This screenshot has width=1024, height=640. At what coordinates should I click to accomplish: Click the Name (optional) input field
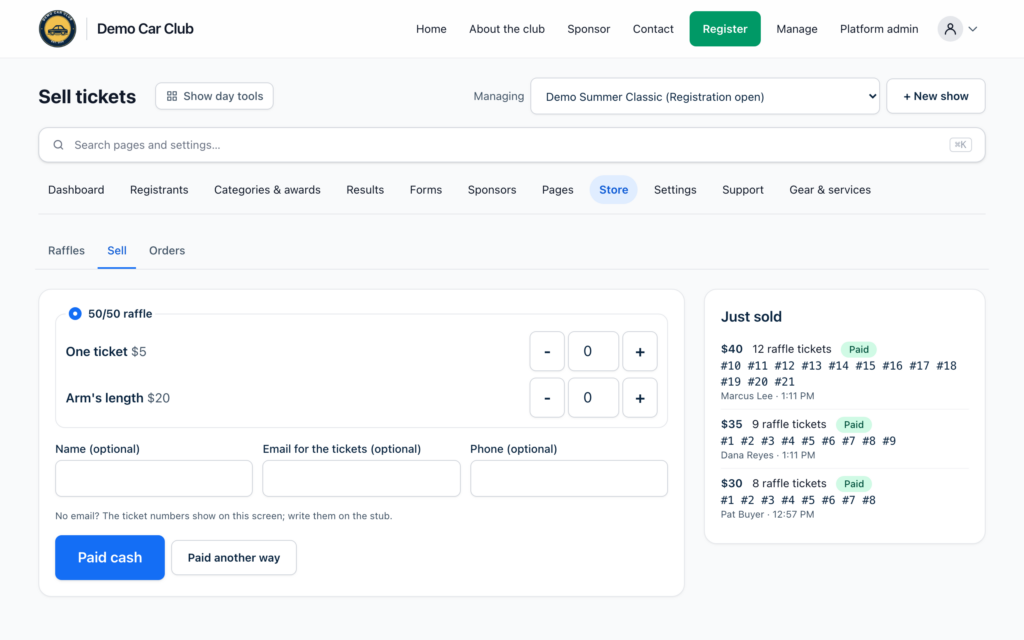(x=154, y=479)
